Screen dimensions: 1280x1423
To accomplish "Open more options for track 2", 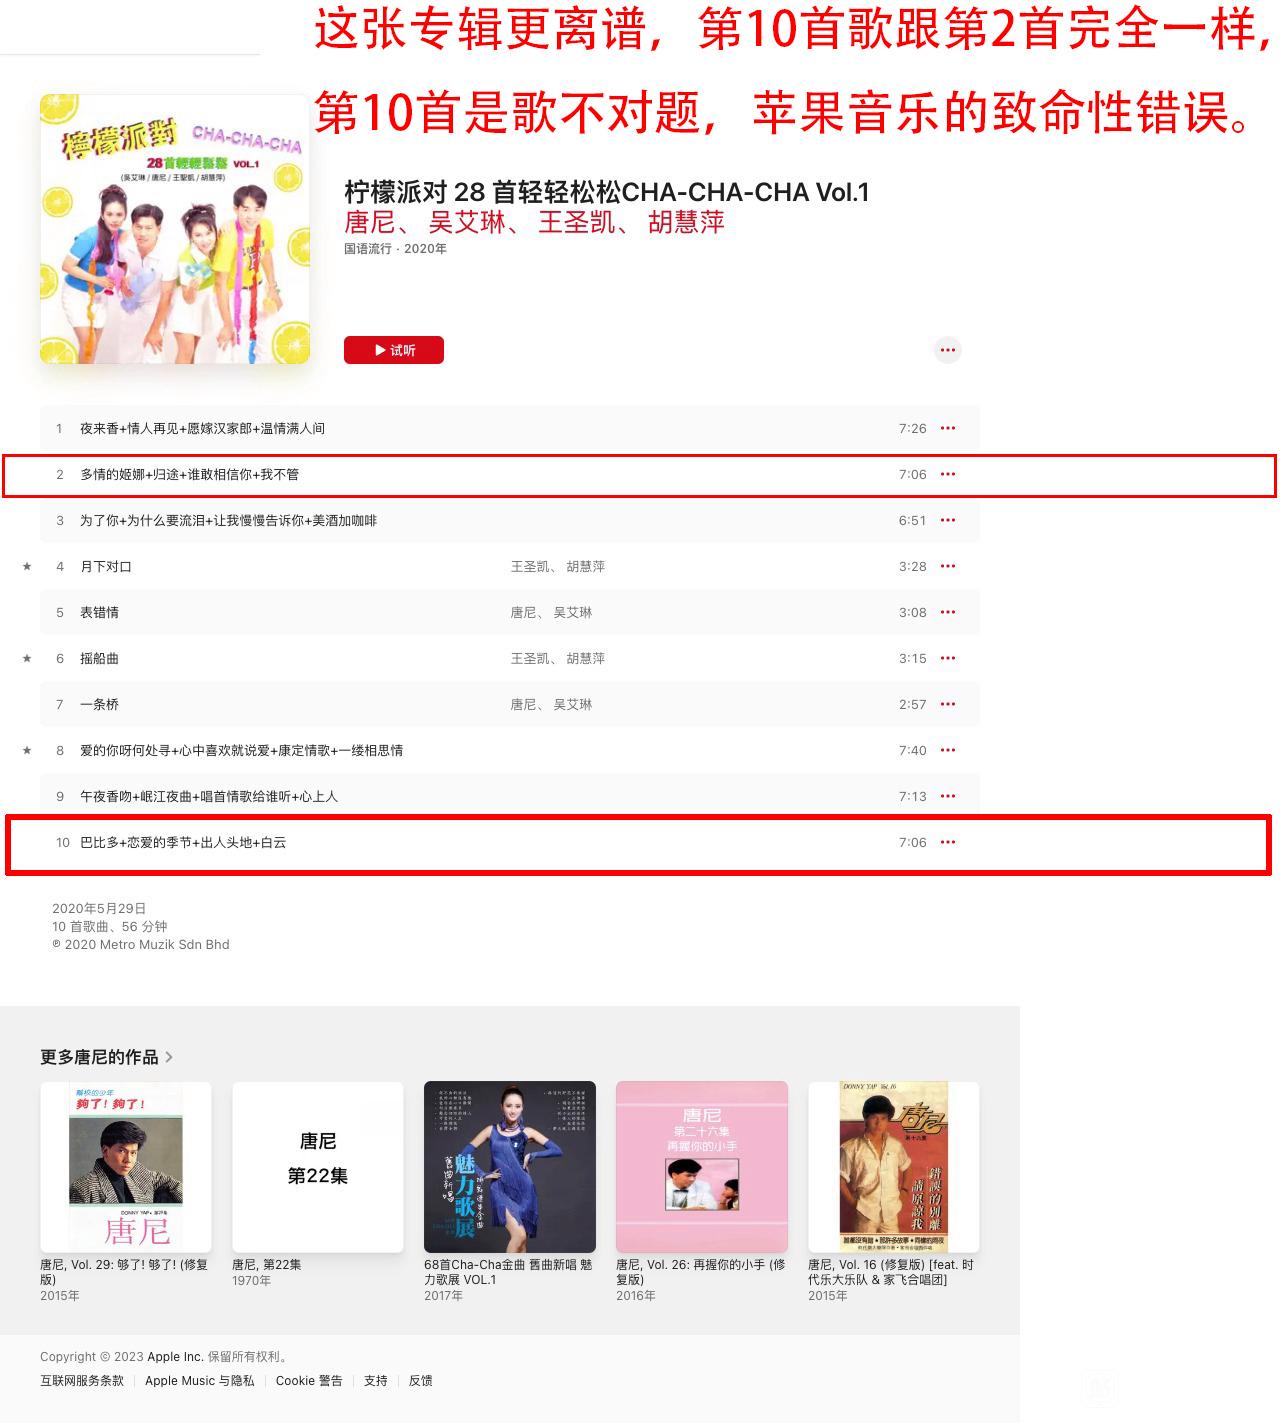I will click(x=948, y=474).
